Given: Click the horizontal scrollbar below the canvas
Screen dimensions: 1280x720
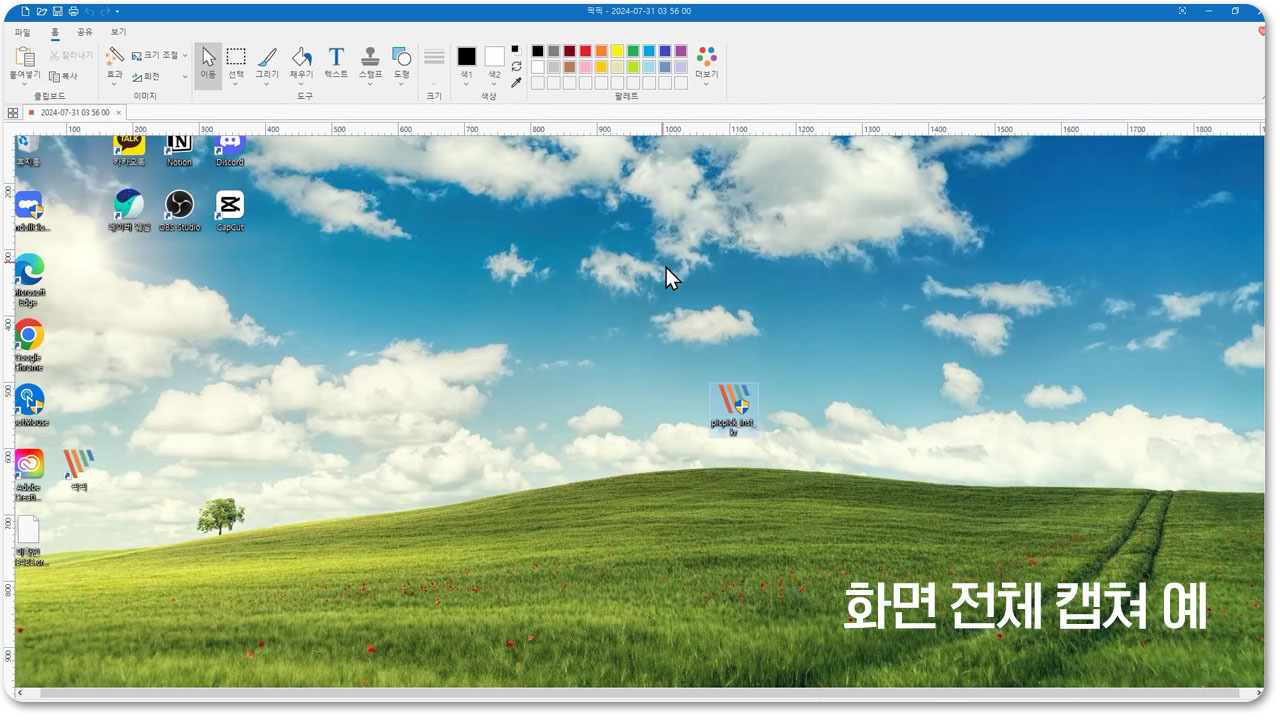Looking at the screenshot, I should (x=640, y=693).
